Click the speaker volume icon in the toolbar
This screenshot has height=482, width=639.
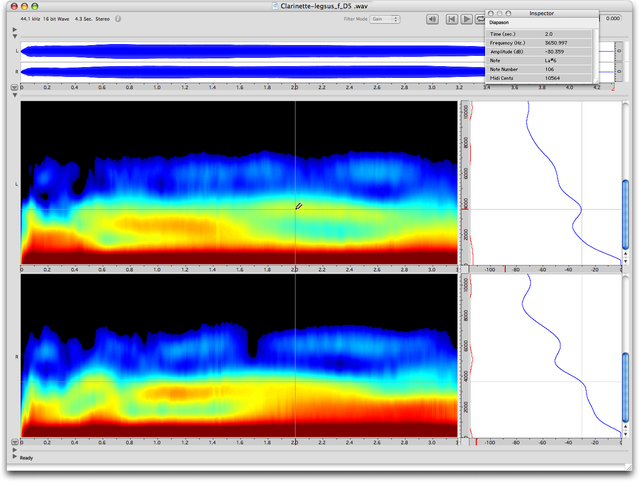431,18
